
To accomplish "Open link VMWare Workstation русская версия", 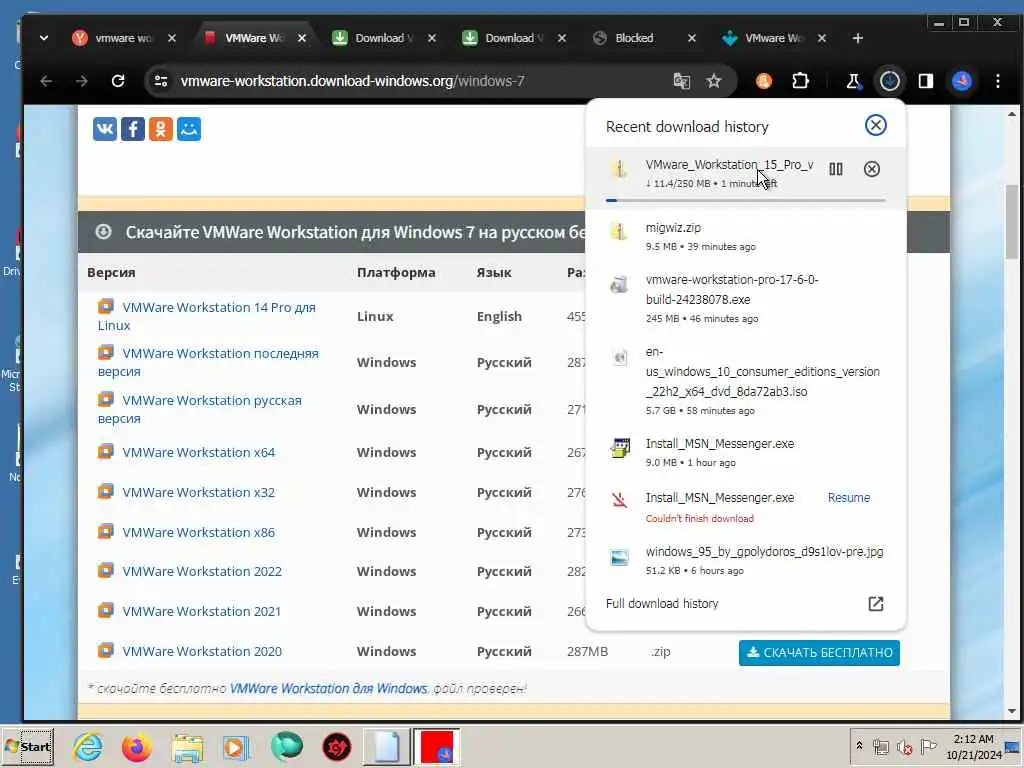I will coord(200,409).
